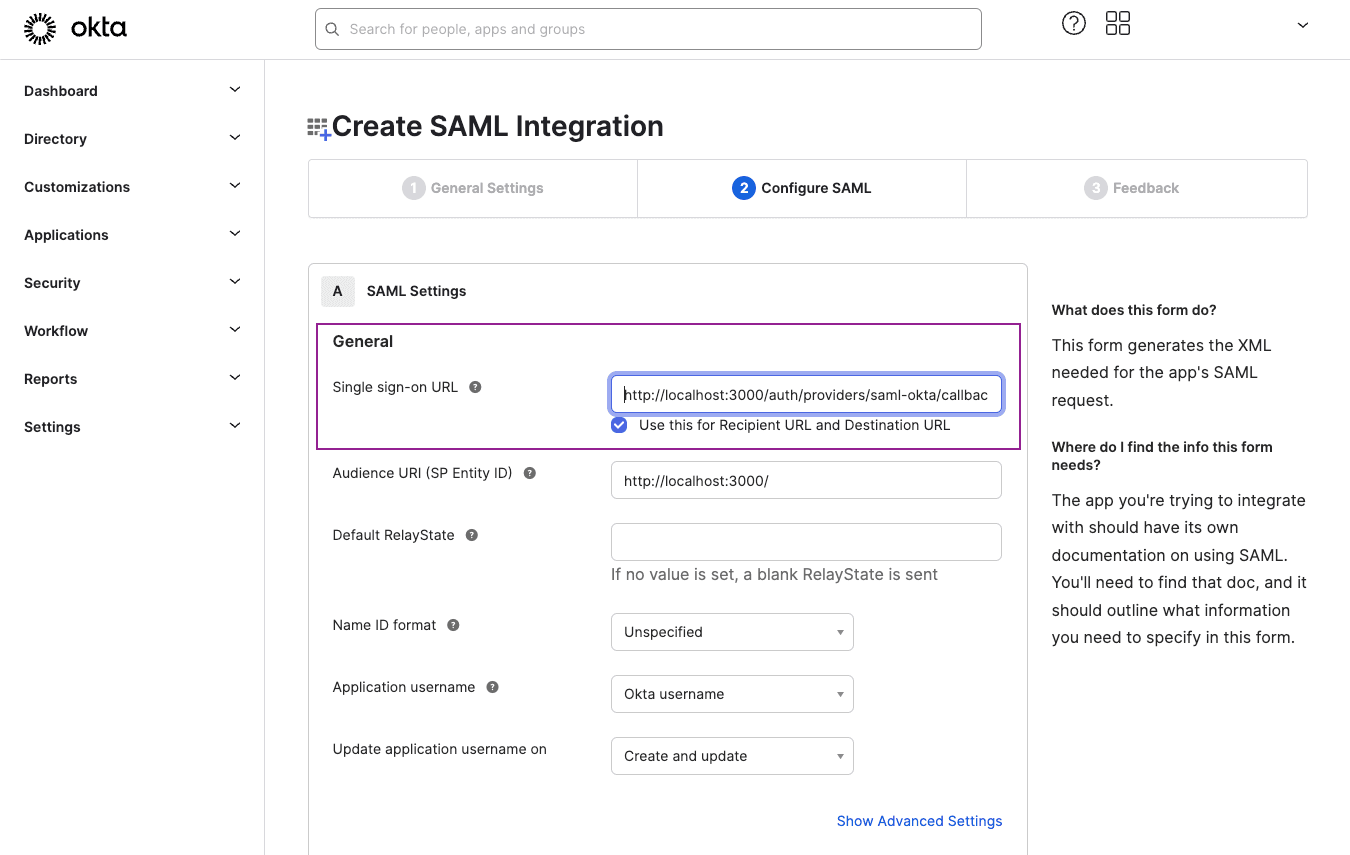Expand the Customizations sidebar section
This screenshot has width=1350, height=855.
point(132,186)
